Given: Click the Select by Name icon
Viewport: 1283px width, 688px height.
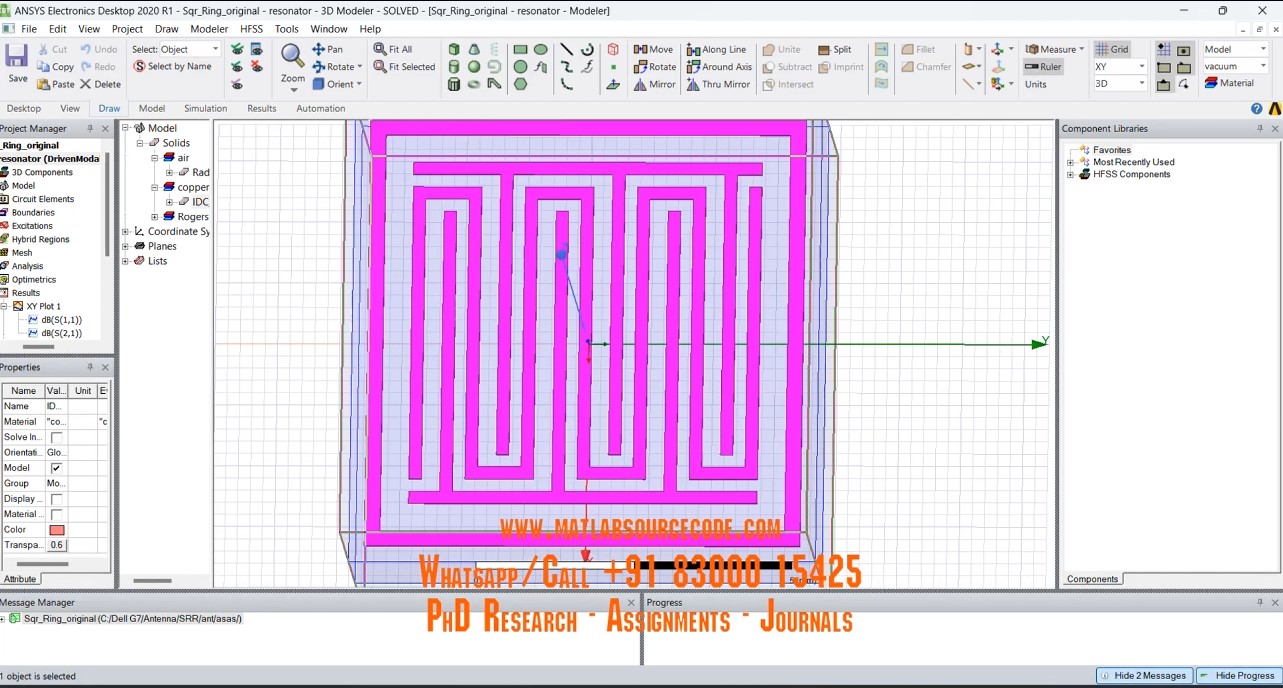Looking at the screenshot, I should (x=140, y=67).
